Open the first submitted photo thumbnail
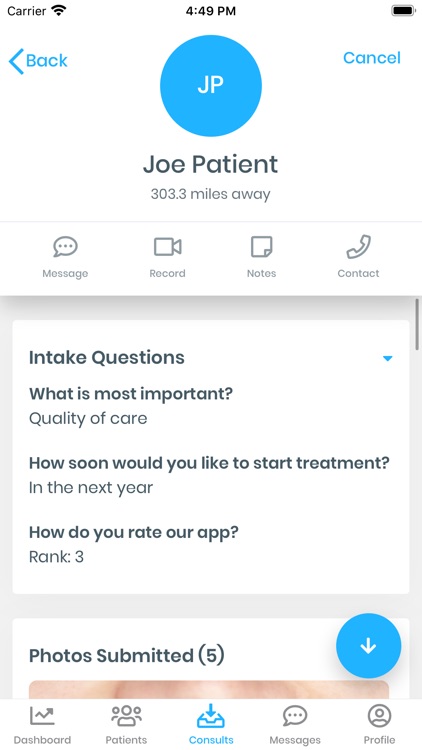 (x=209, y=690)
